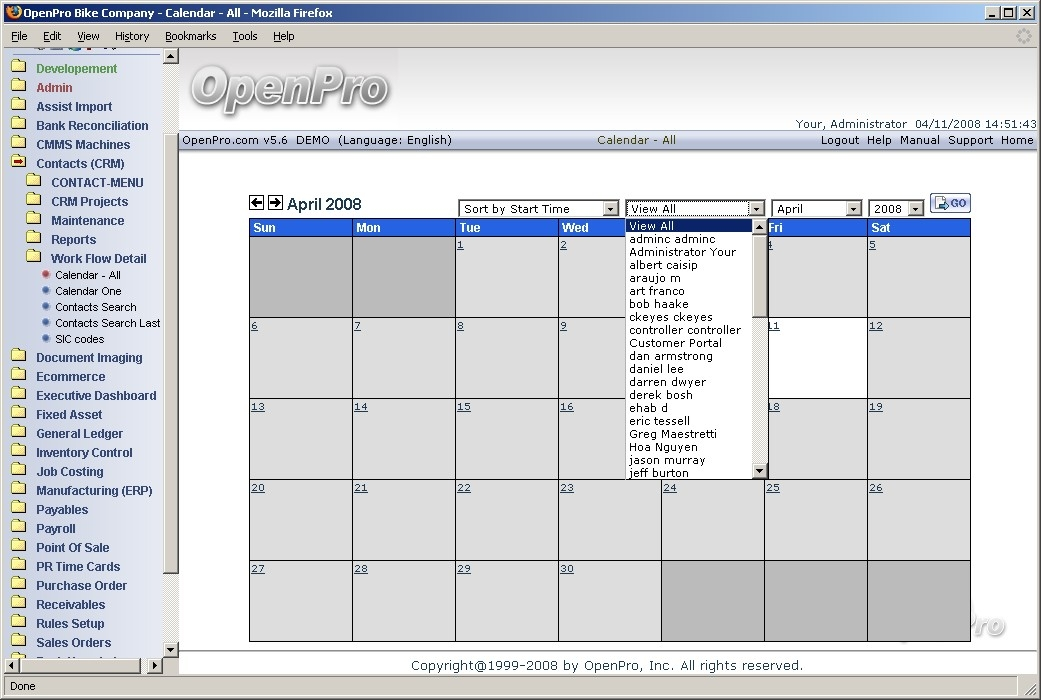
Task: Open the History menu
Action: pos(132,36)
